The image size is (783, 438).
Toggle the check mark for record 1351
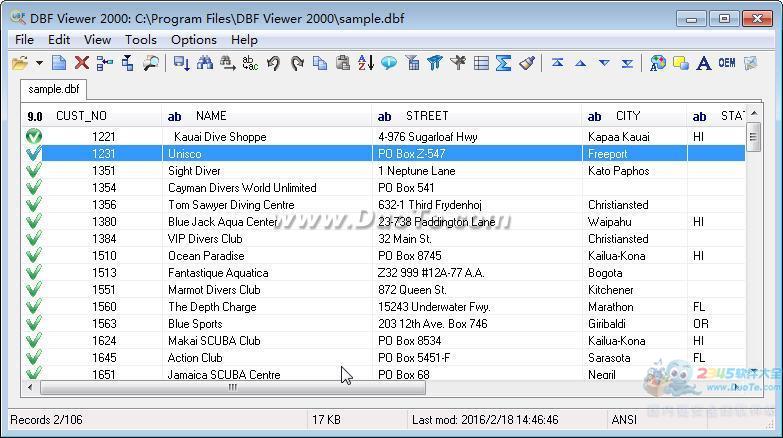[33, 170]
